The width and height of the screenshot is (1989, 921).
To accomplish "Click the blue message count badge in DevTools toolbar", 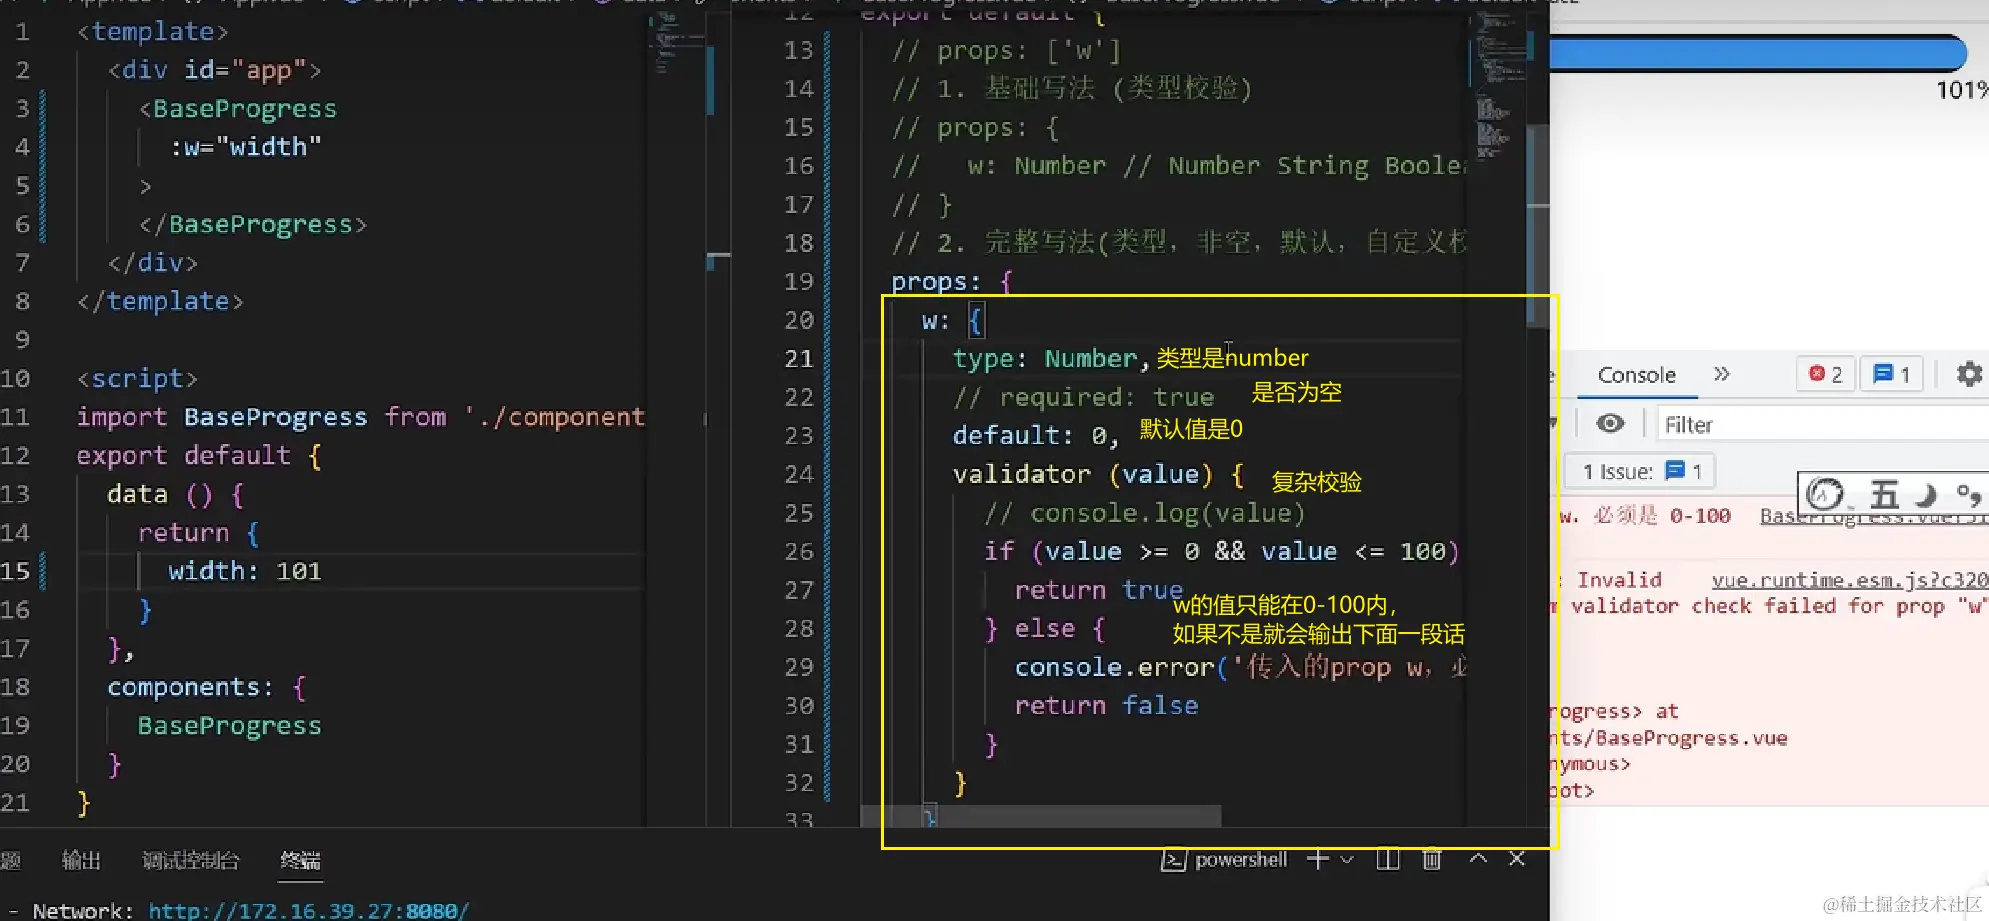I will [1892, 374].
